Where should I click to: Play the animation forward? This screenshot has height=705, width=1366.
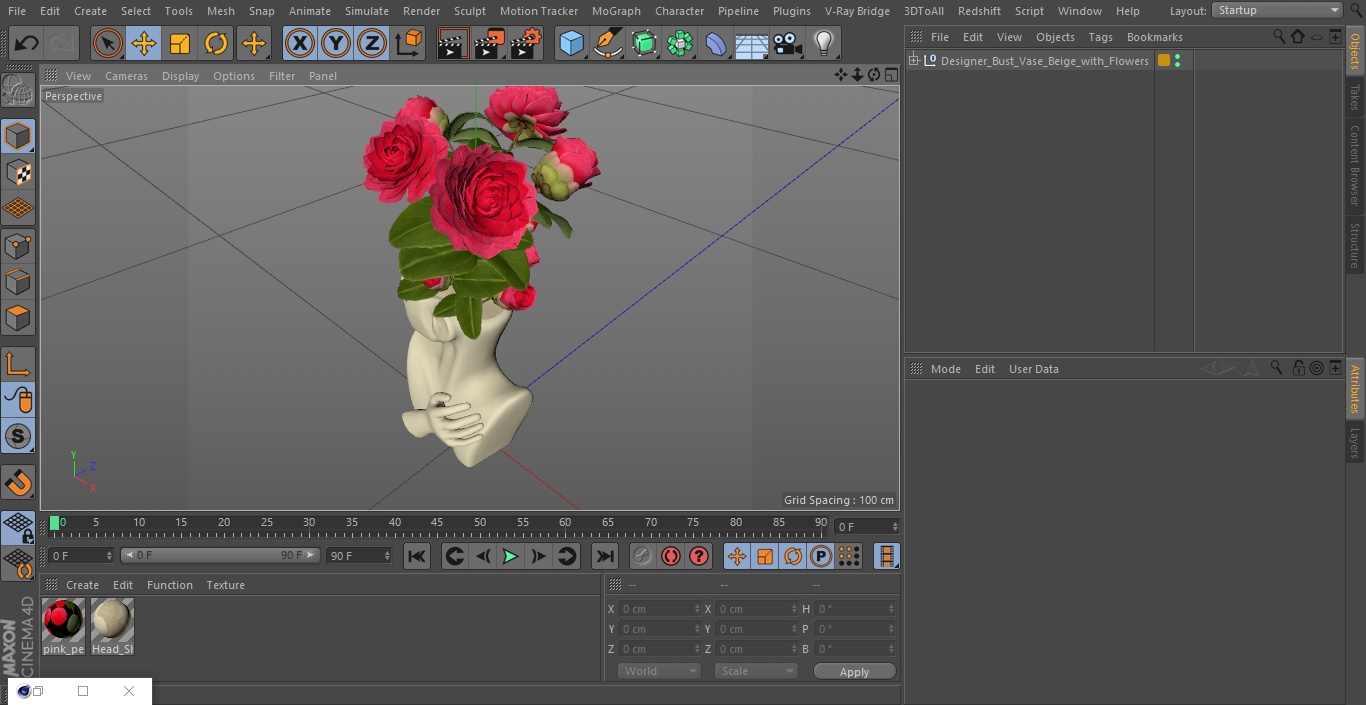point(510,556)
